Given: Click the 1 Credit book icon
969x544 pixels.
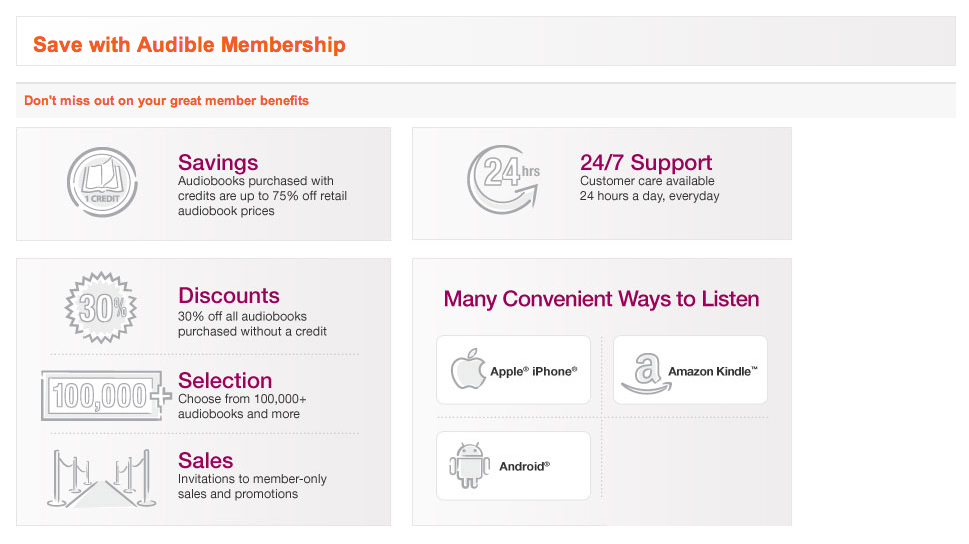Looking at the screenshot, I should pyautogui.click(x=102, y=182).
